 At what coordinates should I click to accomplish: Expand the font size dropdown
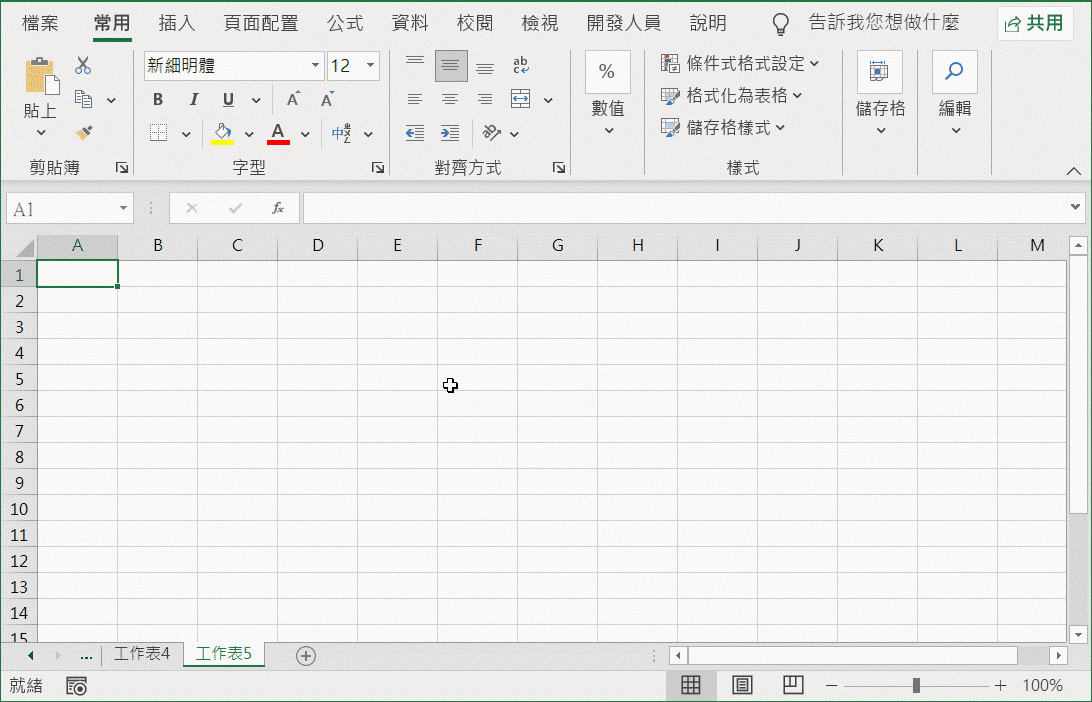(x=371, y=66)
